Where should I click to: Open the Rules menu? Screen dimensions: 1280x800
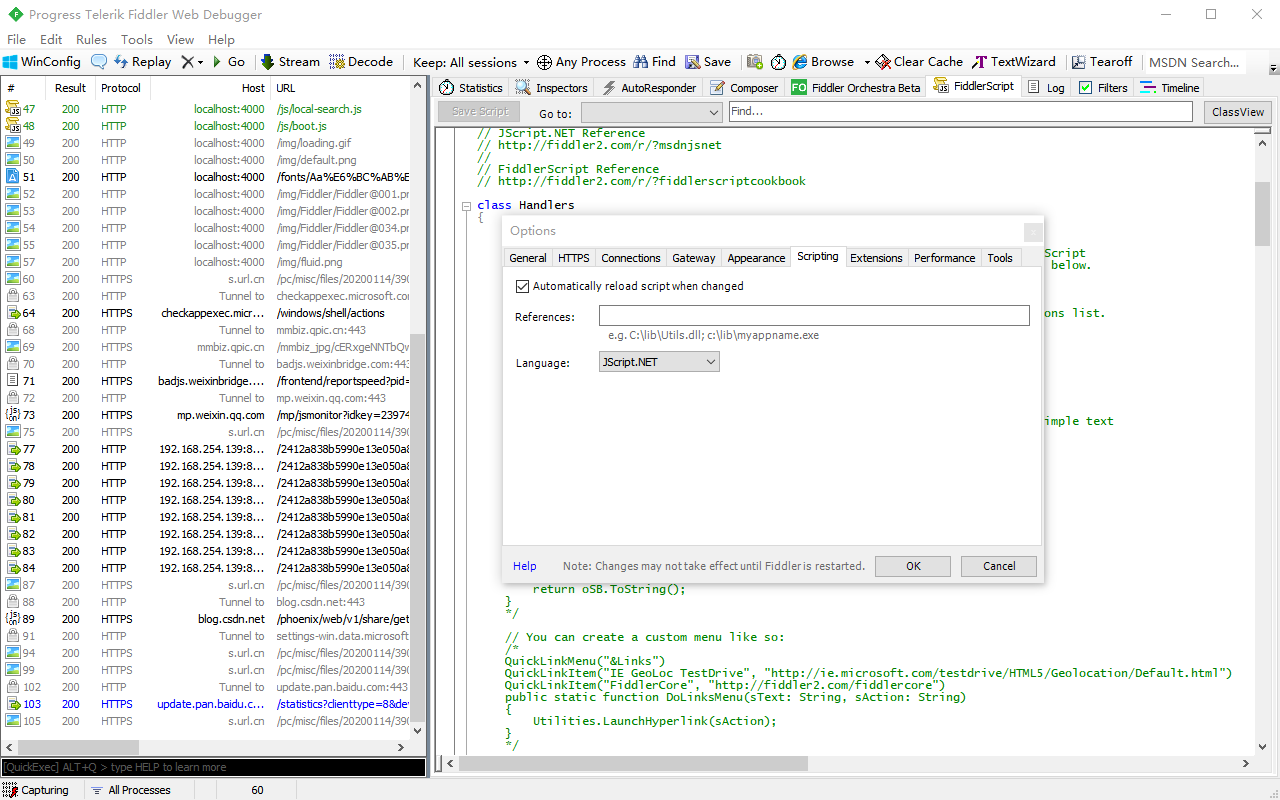[x=91, y=40]
